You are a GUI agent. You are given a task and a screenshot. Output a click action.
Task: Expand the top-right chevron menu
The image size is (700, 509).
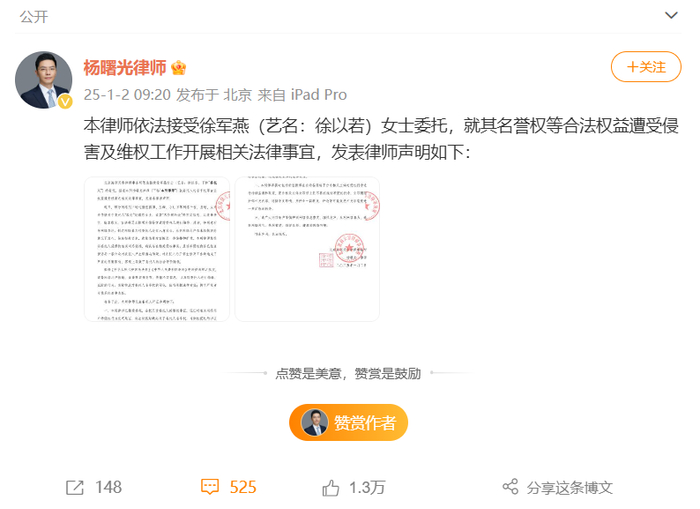671,16
